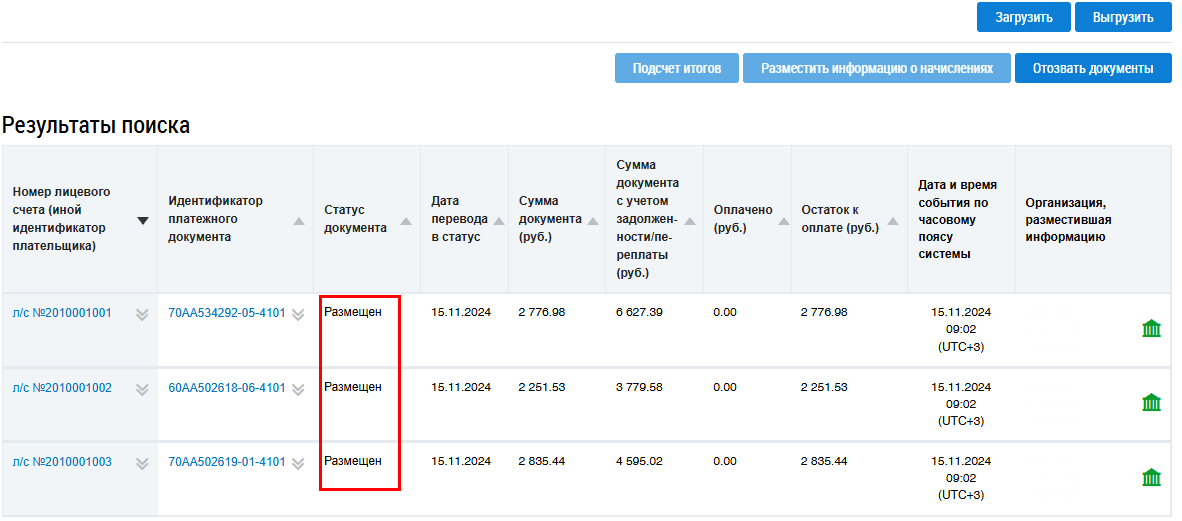1182x521 pixels.
Task: Expand chevron beside document 60AA502618-06-4101
Action: 298,389
